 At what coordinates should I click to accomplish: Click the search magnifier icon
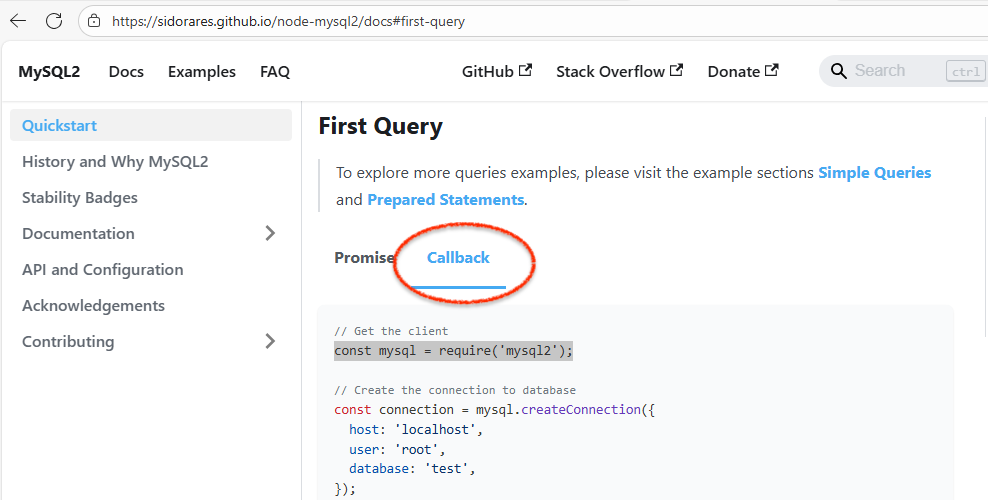pos(838,71)
